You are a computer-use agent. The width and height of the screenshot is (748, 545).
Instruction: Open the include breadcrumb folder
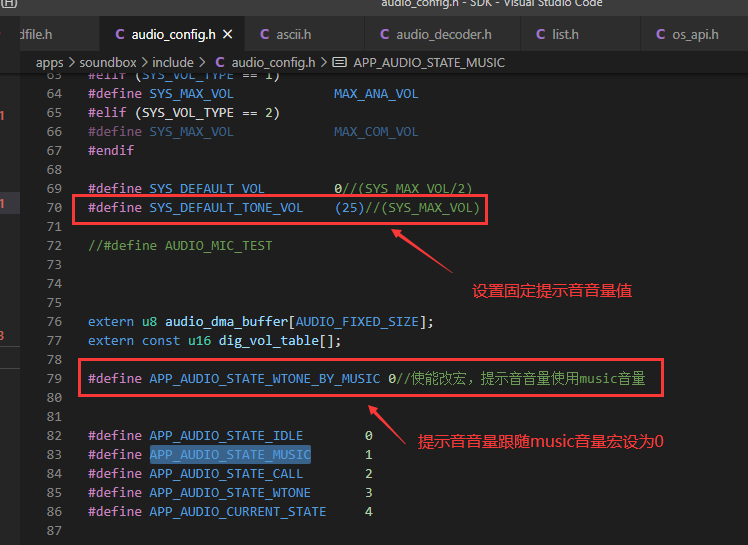pyautogui.click(x=173, y=63)
